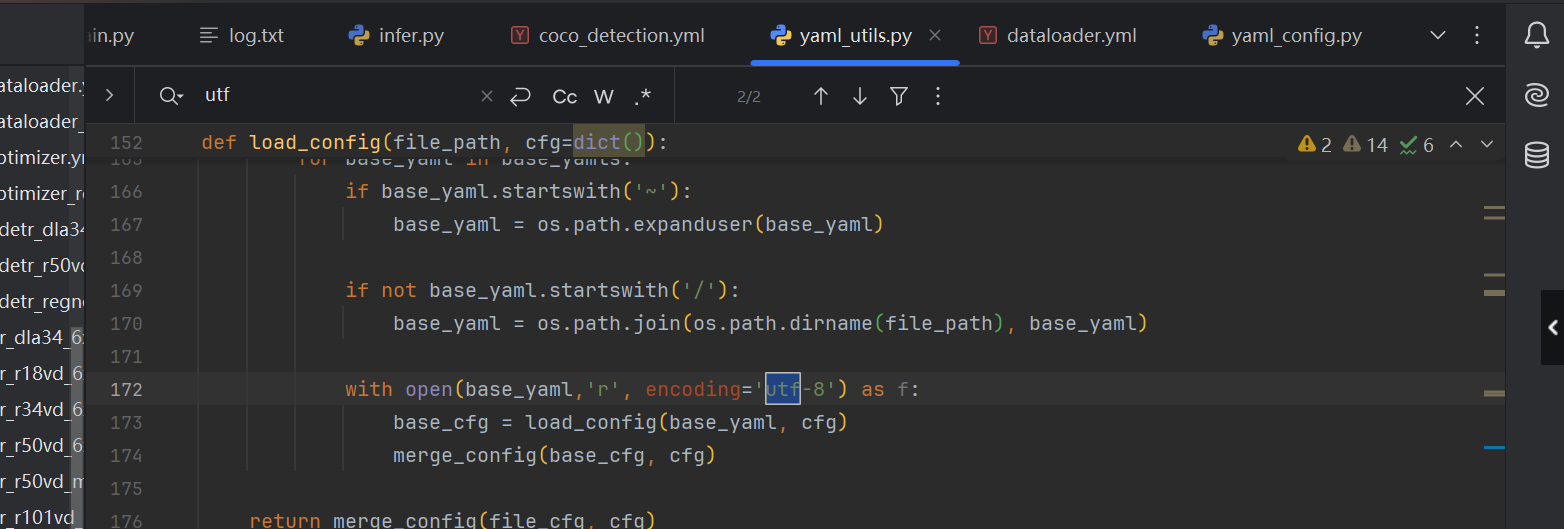Image resolution: width=1564 pixels, height=529 pixels.
Task: Toggle Match Case (Cc) option
Action: pyautogui.click(x=565, y=96)
